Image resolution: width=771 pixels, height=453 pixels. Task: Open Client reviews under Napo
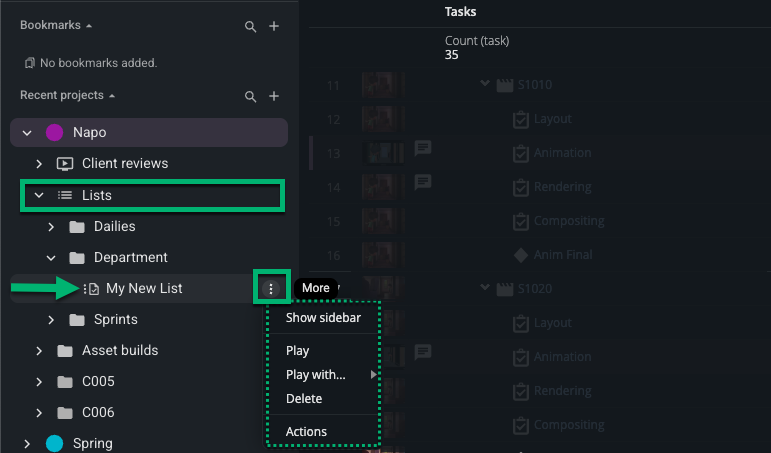125,164
